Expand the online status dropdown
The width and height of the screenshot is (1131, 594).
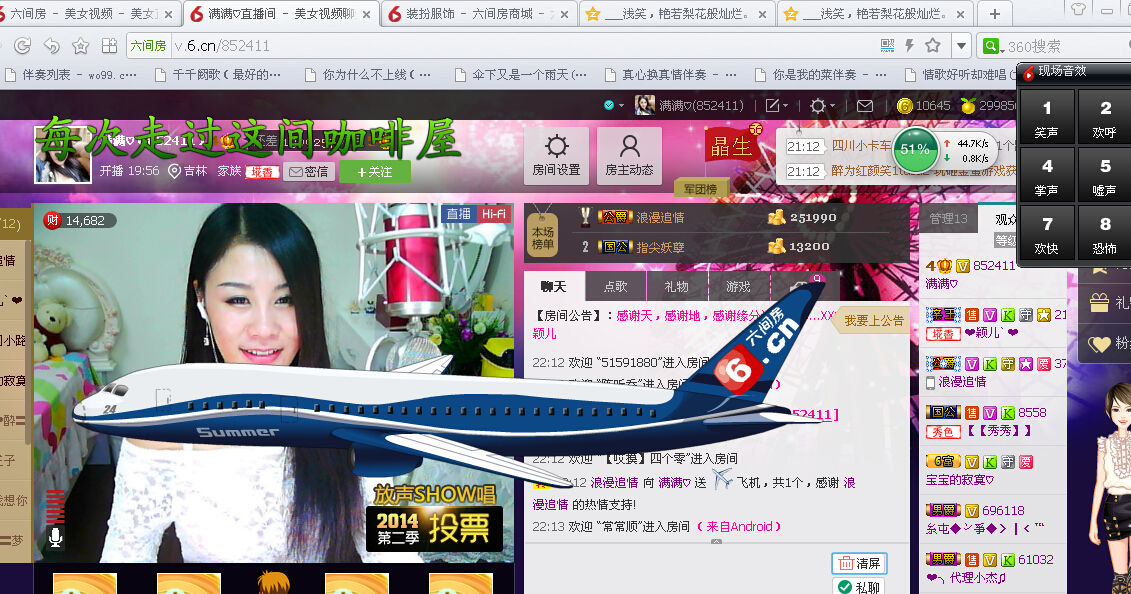[x=613, y=105]
